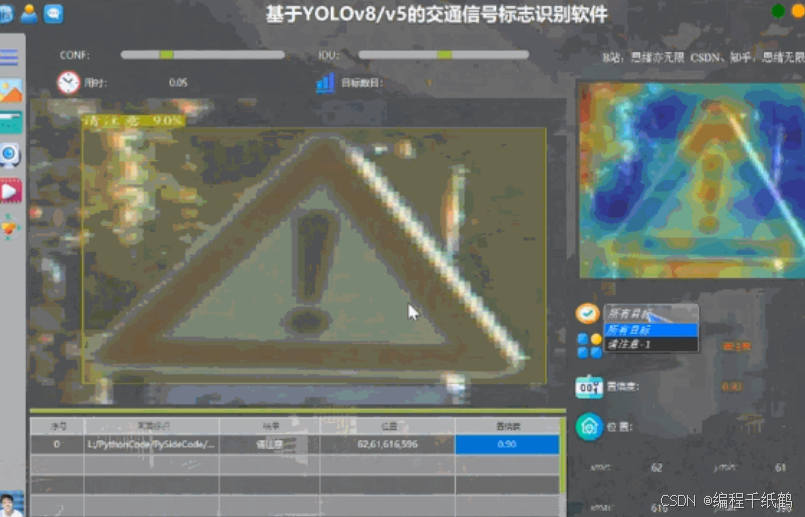Click the avatar picture at bottom-left of sidebar
Screen dimensions: 805x517
pyautogui.click(x=11, y=504)
